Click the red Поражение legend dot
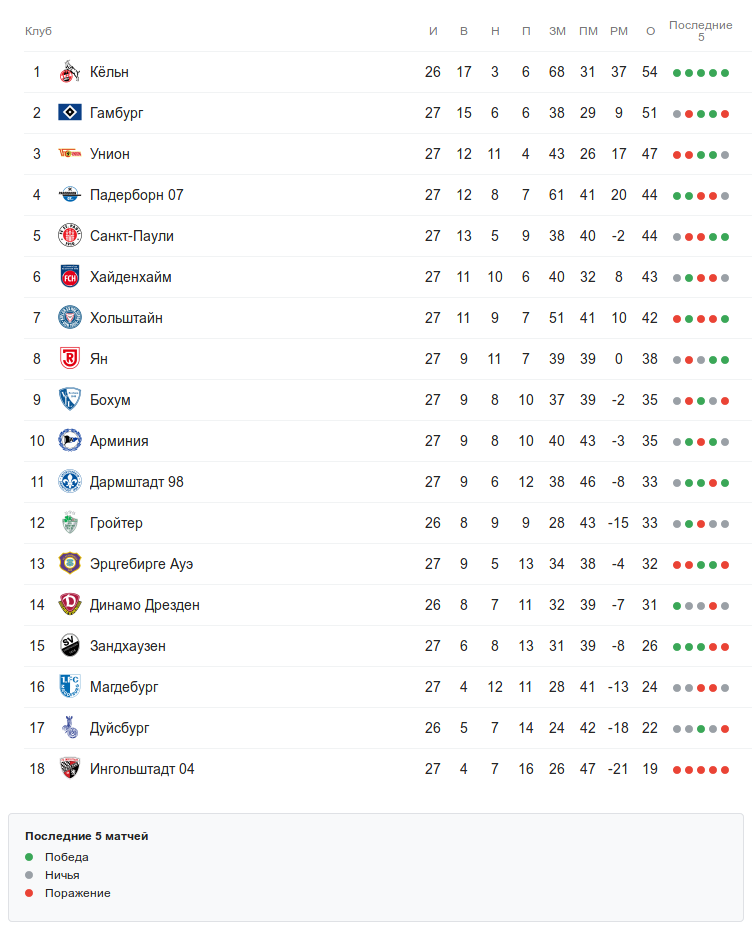This screenshot has width=752, height=930. (x=29, y=893)
